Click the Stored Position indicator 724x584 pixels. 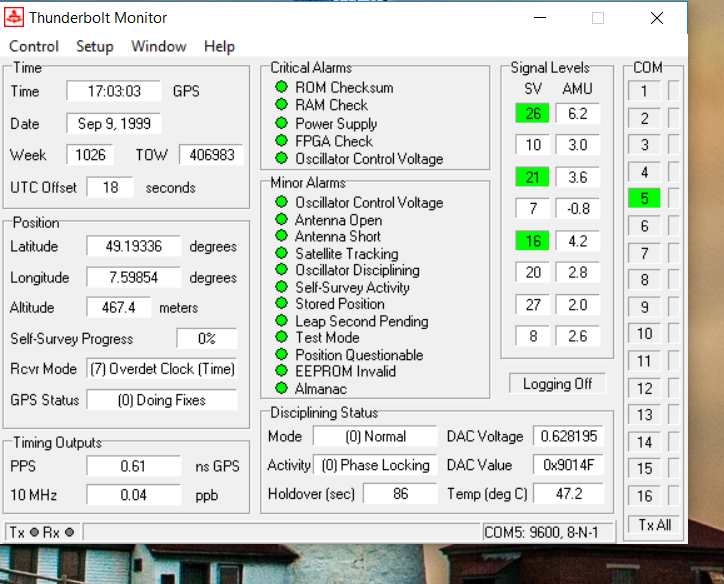point(281,303)
